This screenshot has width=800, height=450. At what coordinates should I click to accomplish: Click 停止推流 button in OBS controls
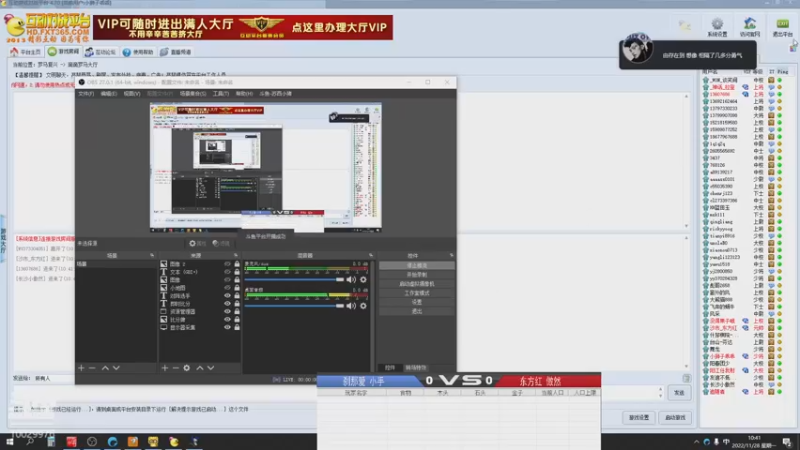(417, 266)
